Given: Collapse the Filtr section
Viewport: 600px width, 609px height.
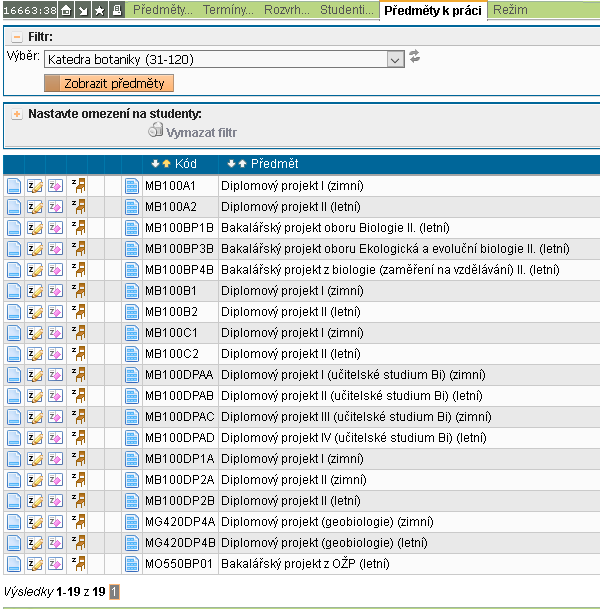Looking at the screenshot, I should (16, 36).
